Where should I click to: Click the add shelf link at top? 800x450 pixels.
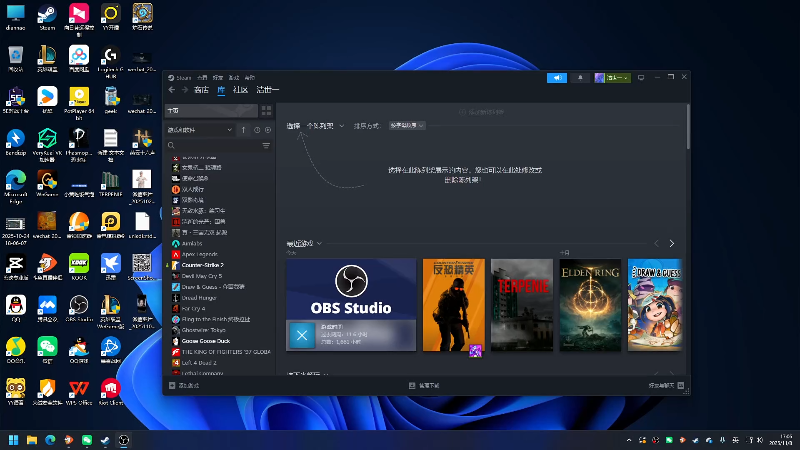[x=481, y=112]
